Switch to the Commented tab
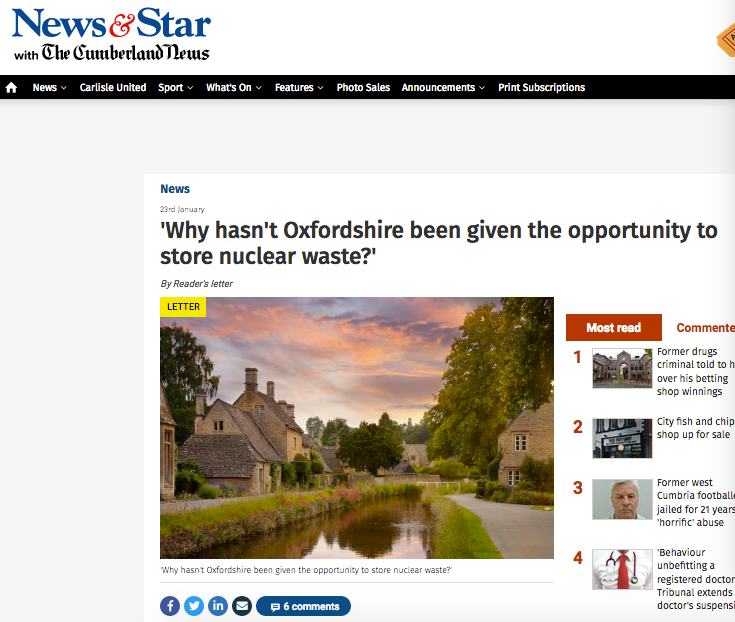This screenshot has height=622, width=735. (x=705, y=328)
